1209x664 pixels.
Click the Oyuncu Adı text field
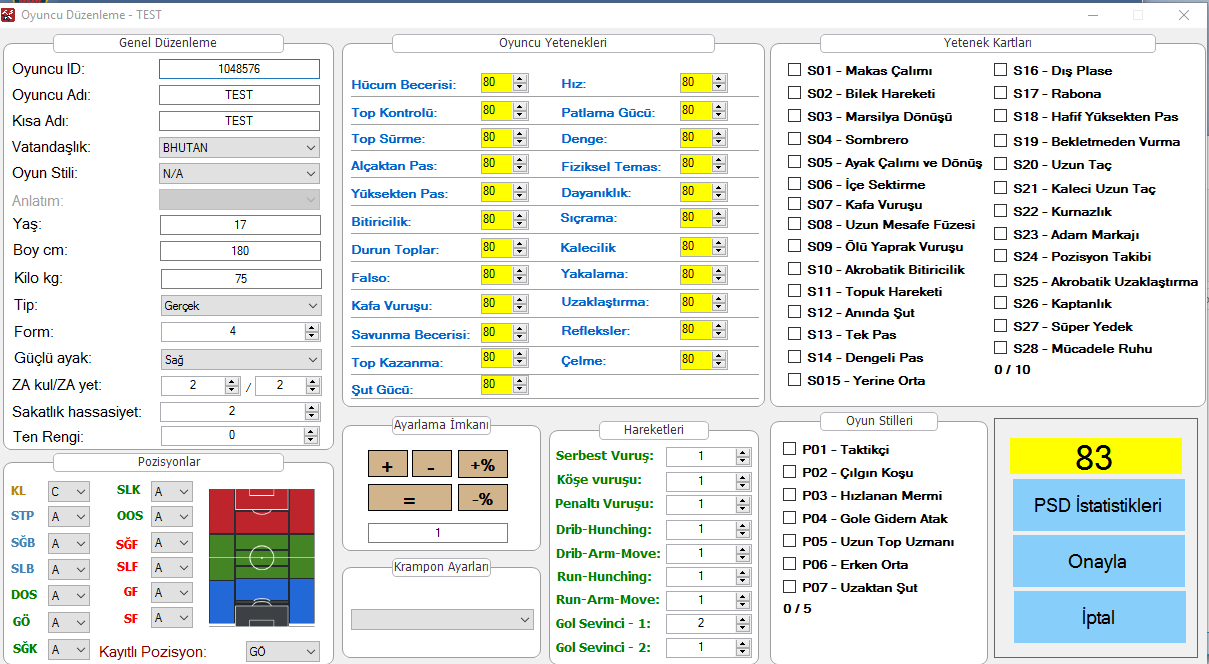pyautogui.click(x=240, y=95)
